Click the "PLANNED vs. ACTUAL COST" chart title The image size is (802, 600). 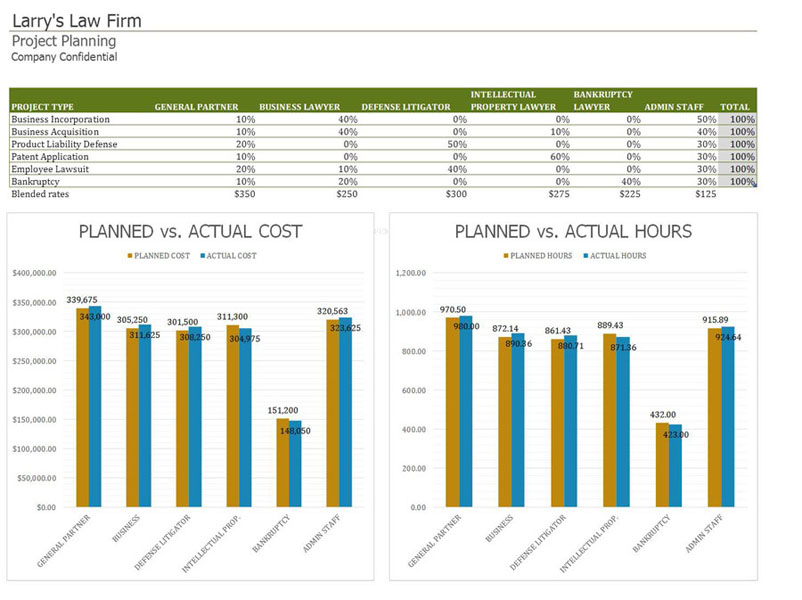(190, 232)
